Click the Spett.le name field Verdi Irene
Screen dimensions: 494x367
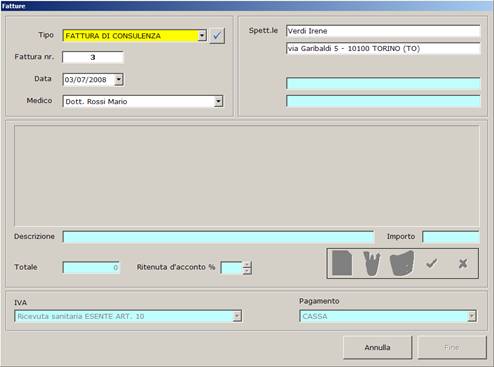(x=383, y=31)
